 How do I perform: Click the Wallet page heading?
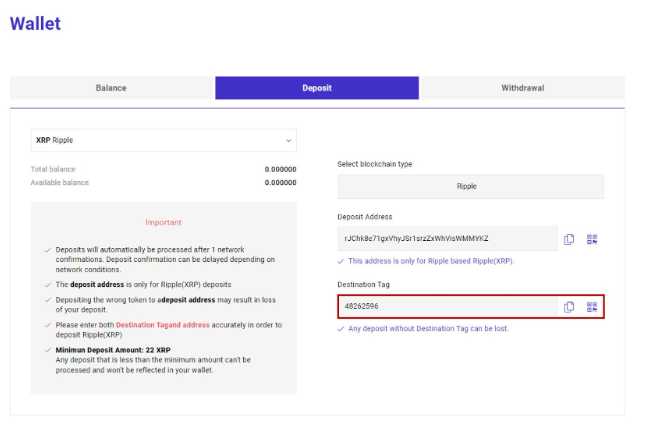pyautogui.click(x=35, y=23)
